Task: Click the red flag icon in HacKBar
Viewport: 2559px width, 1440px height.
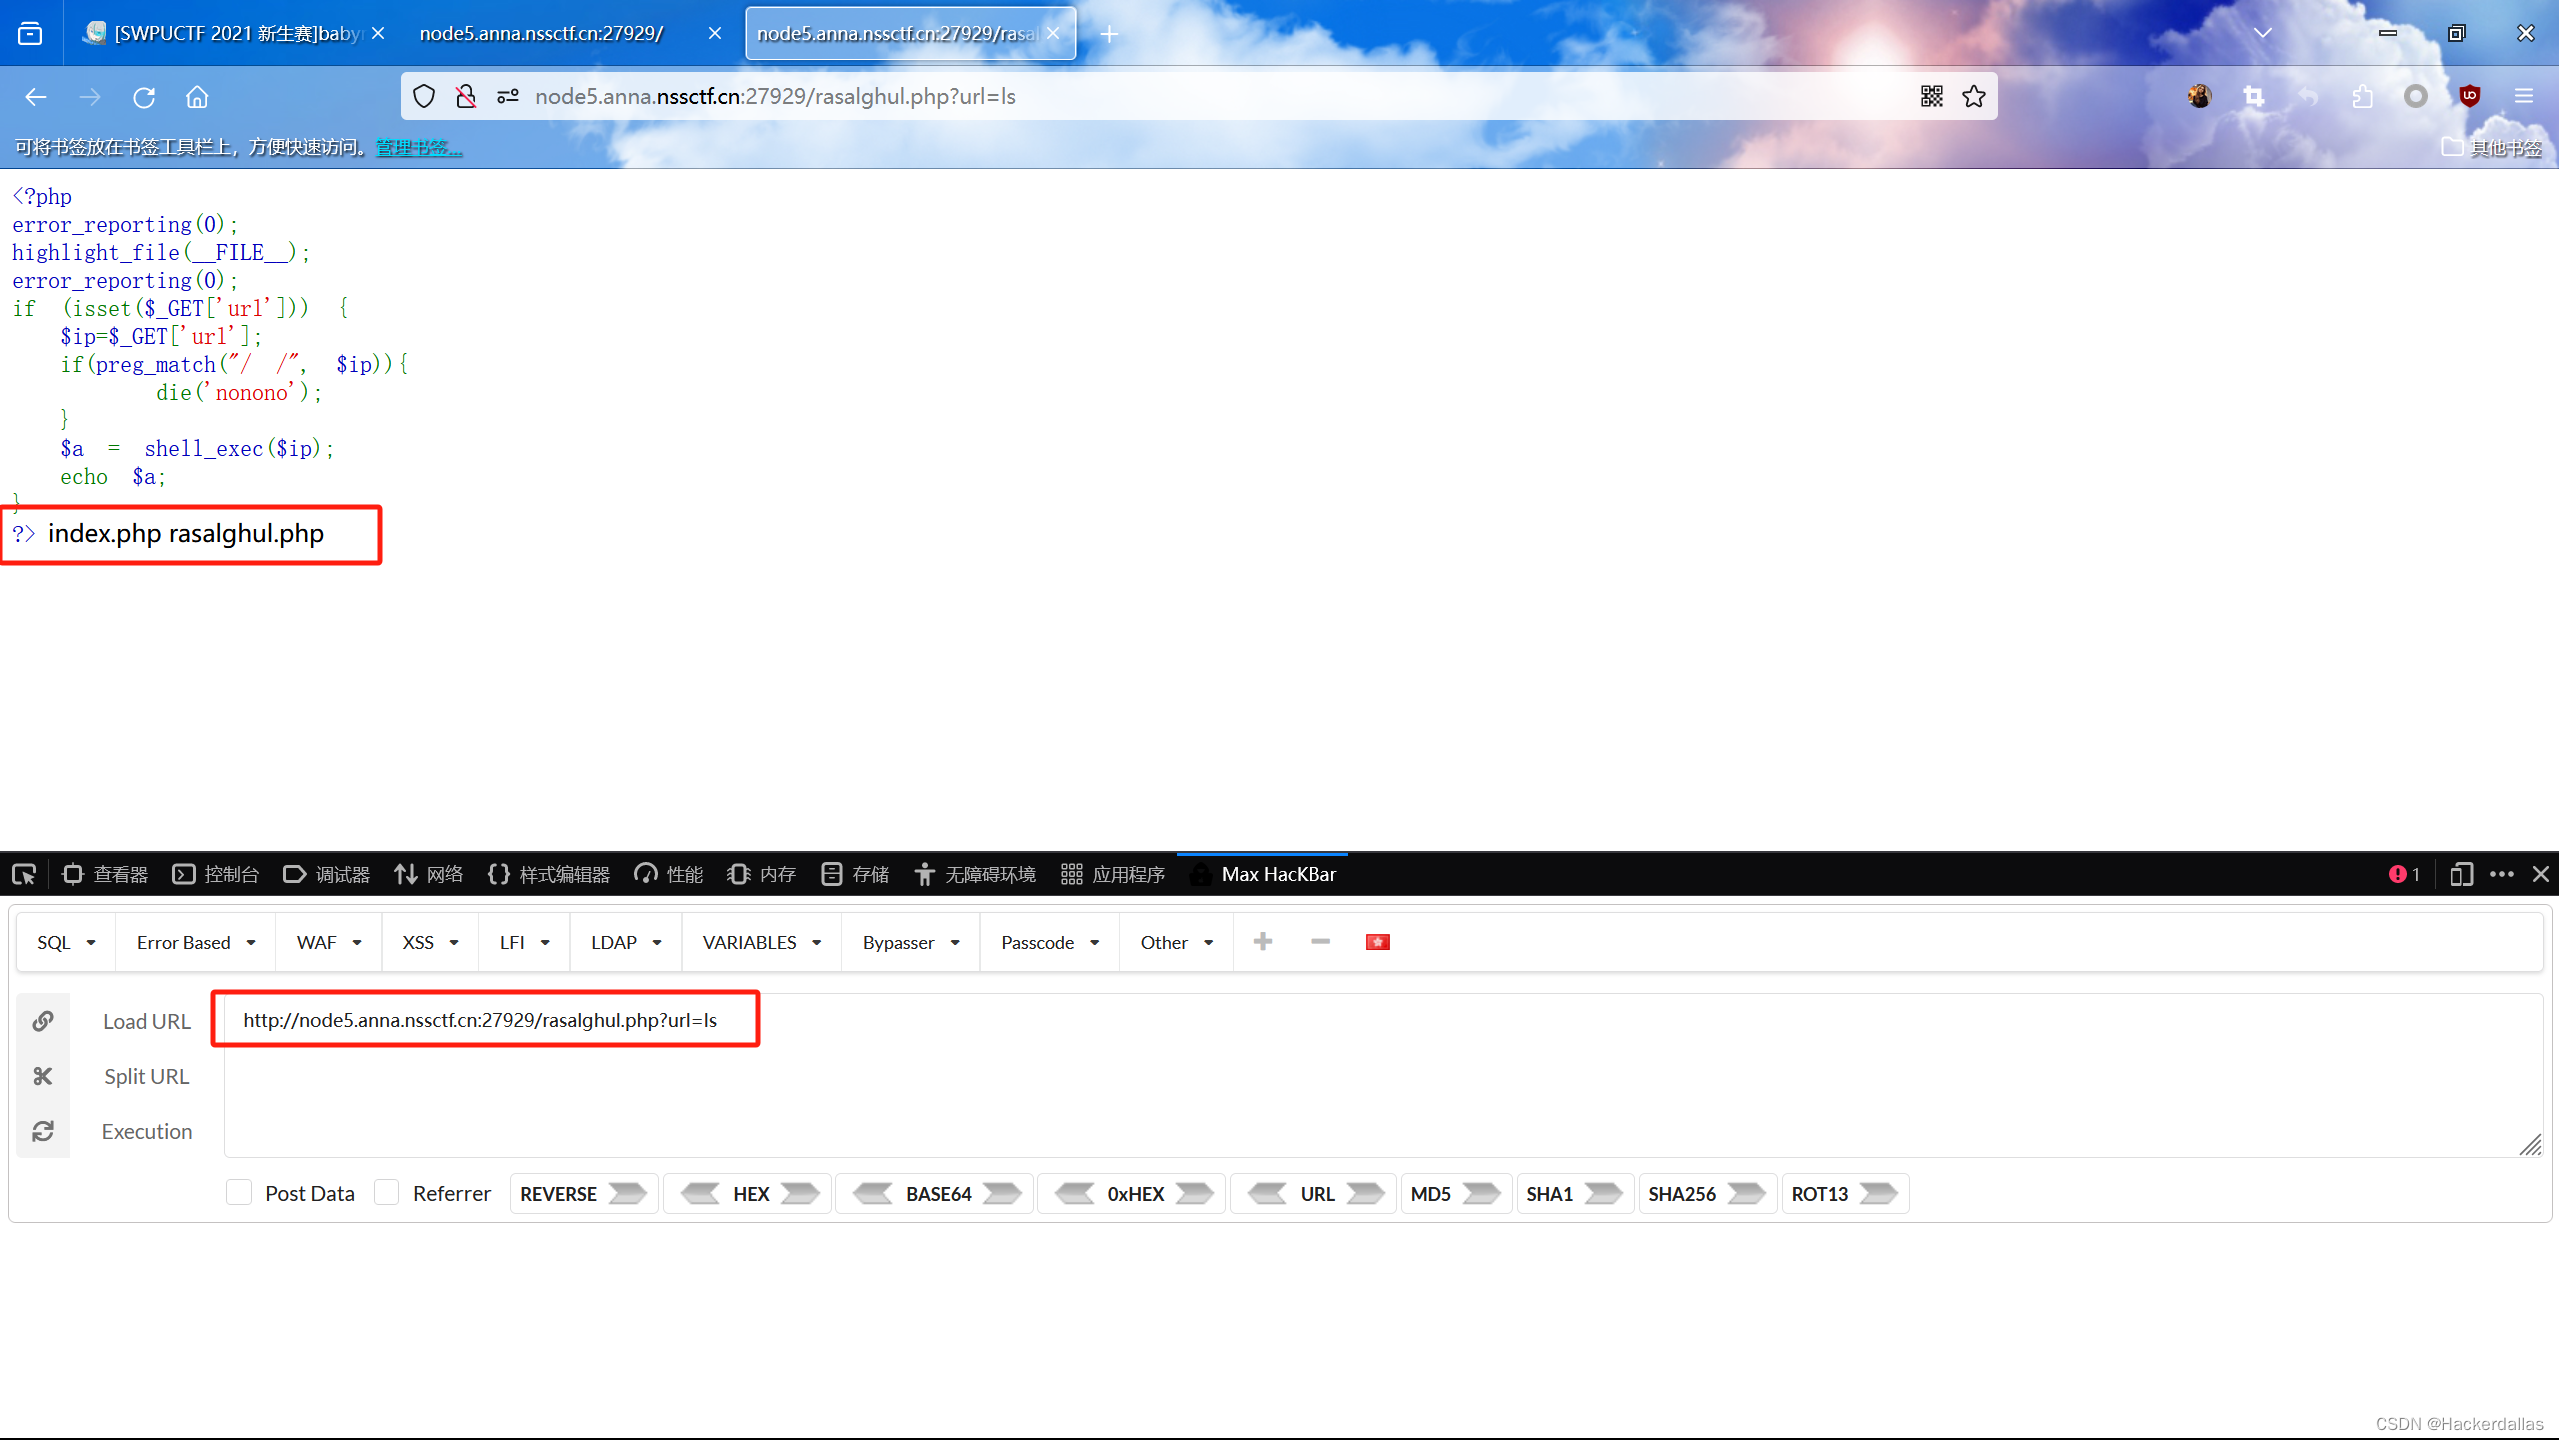Action: click(x=1377, y=942)
